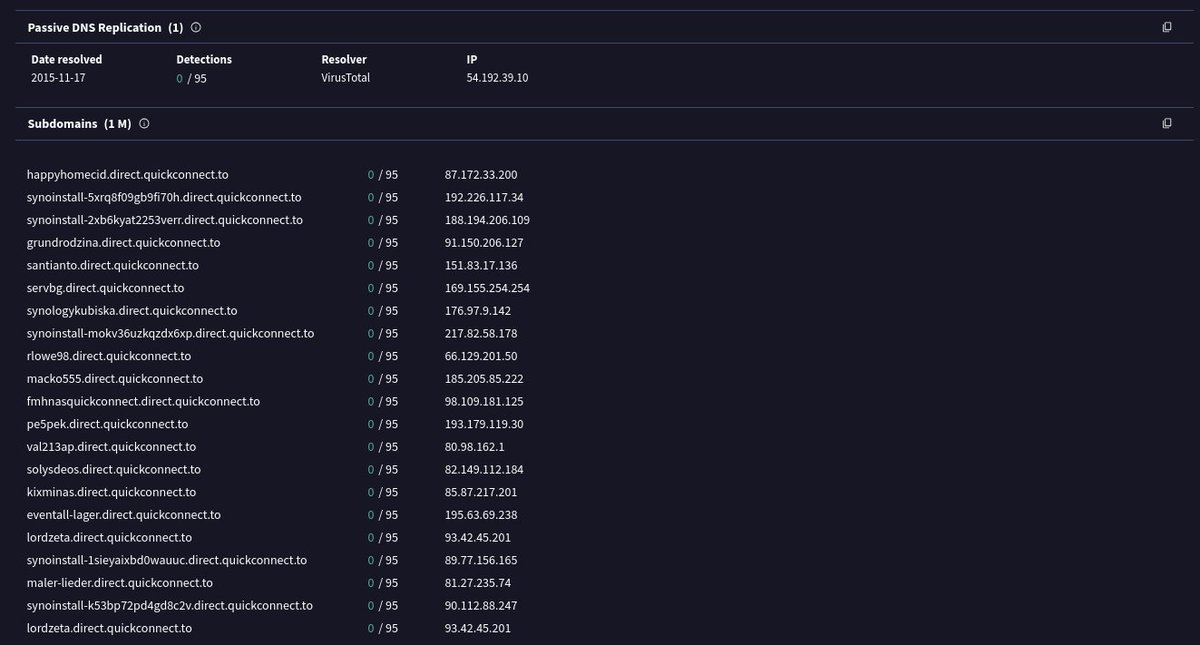Click IP address 185.205.85.222
1200x645 pixels.
(484, 379)
